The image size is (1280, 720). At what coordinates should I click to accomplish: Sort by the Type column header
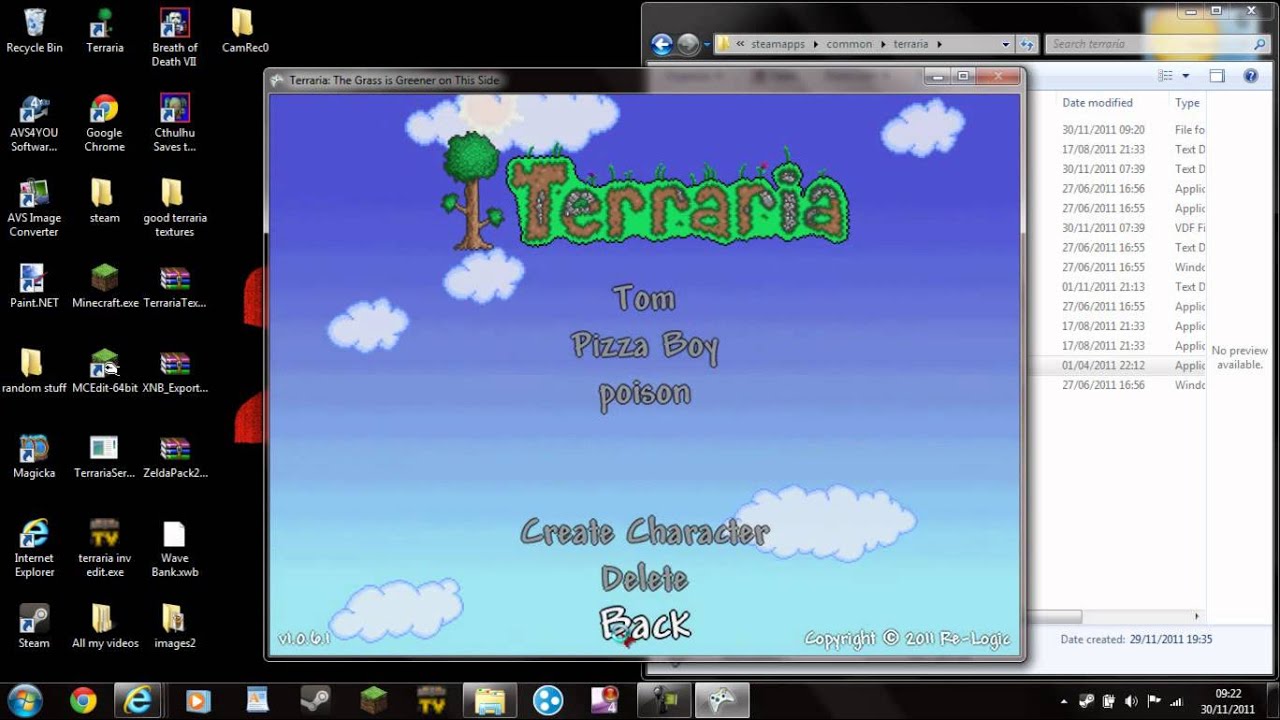click(x=1188, y=102)
